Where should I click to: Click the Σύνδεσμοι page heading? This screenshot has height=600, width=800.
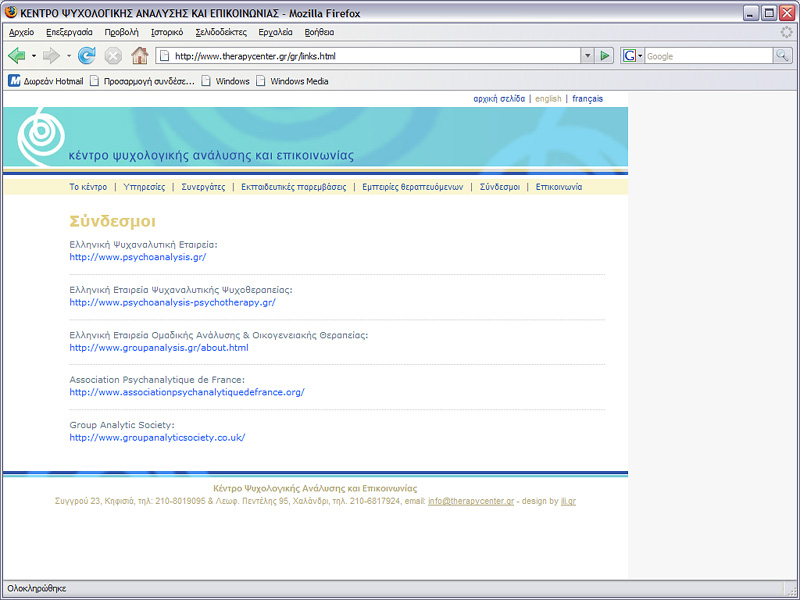click(x=112, y=221)
